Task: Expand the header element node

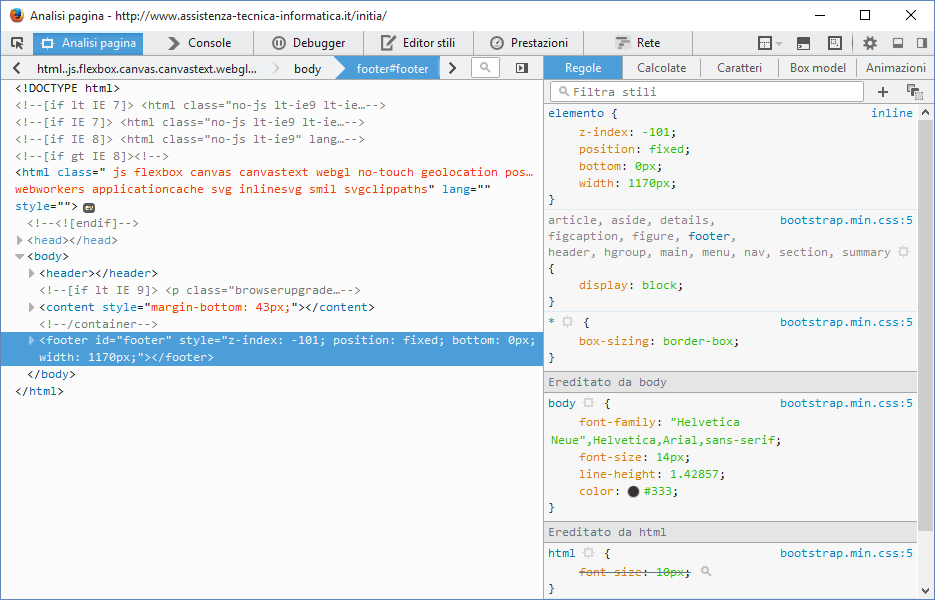Action: 32,273
